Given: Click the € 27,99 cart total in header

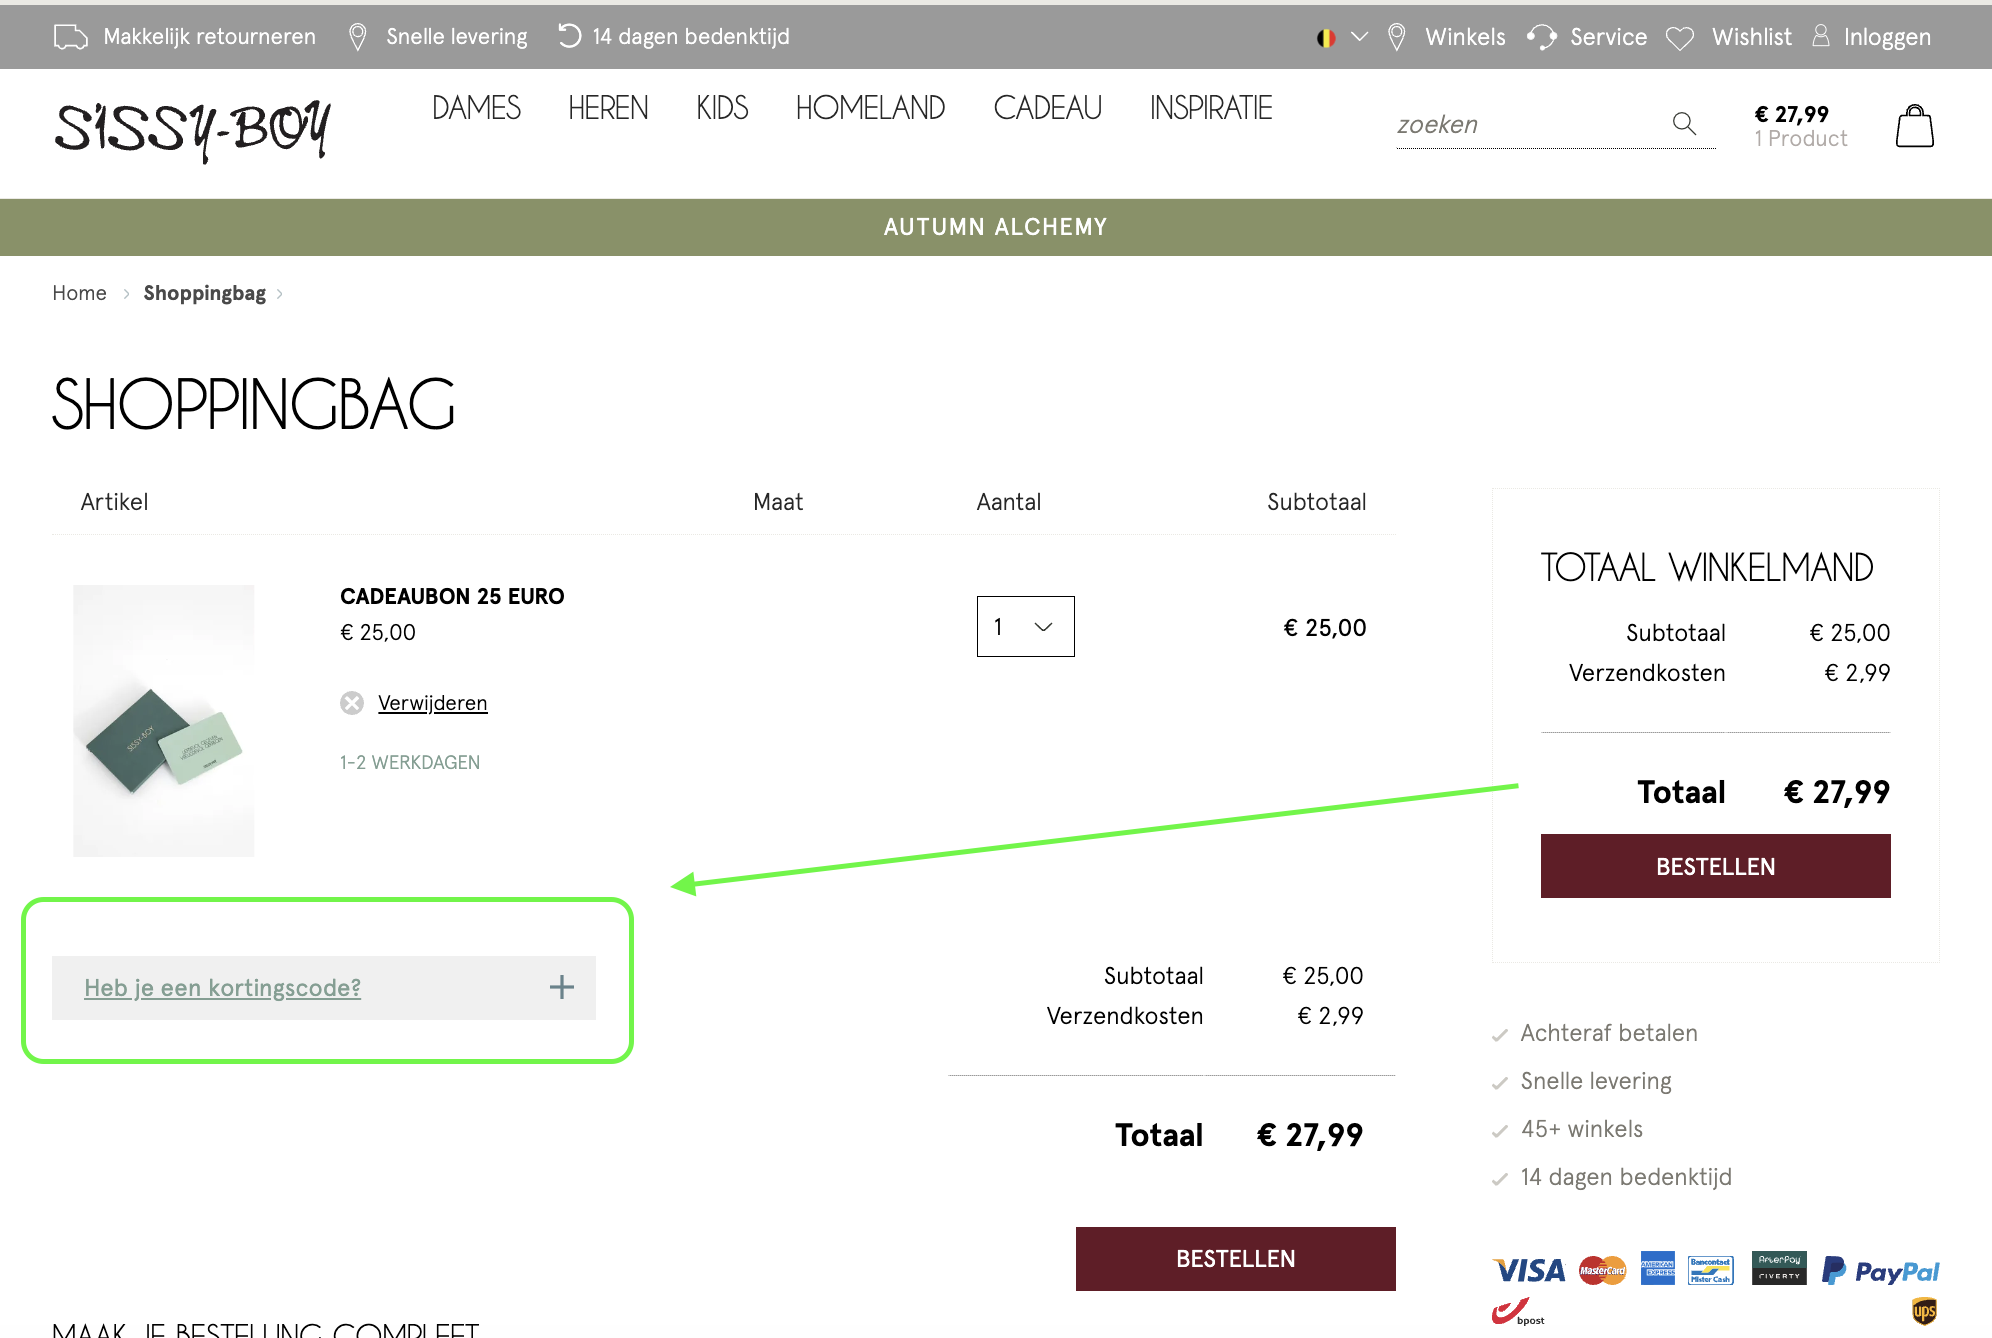Looking at the screenshot, I should click(x=1791, y=114).
